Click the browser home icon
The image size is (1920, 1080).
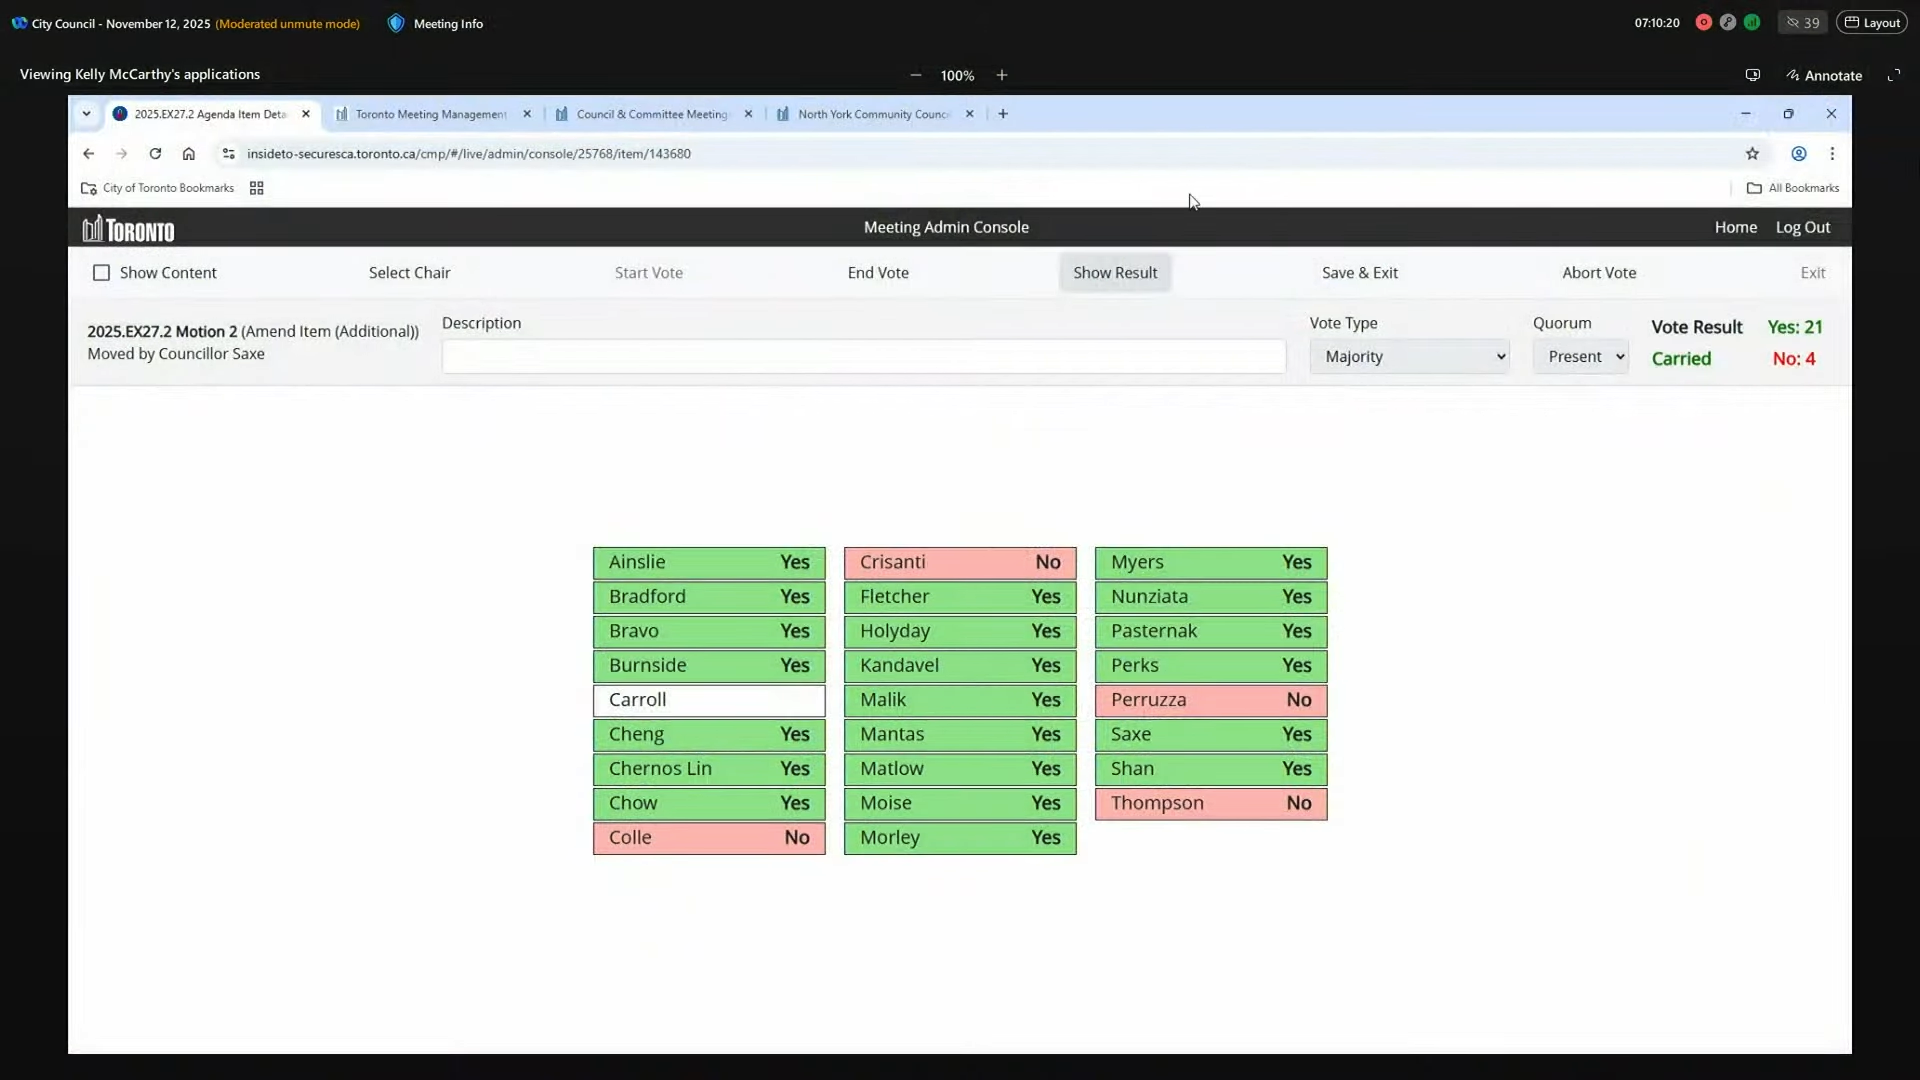188,154
